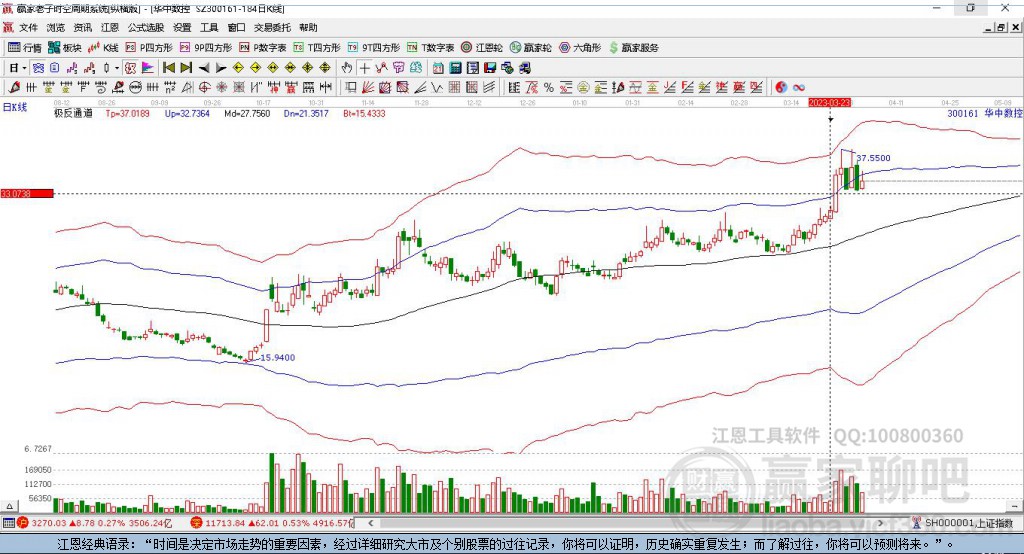
Task: Open the 交易委托 menu
Action: coord(272,27)
